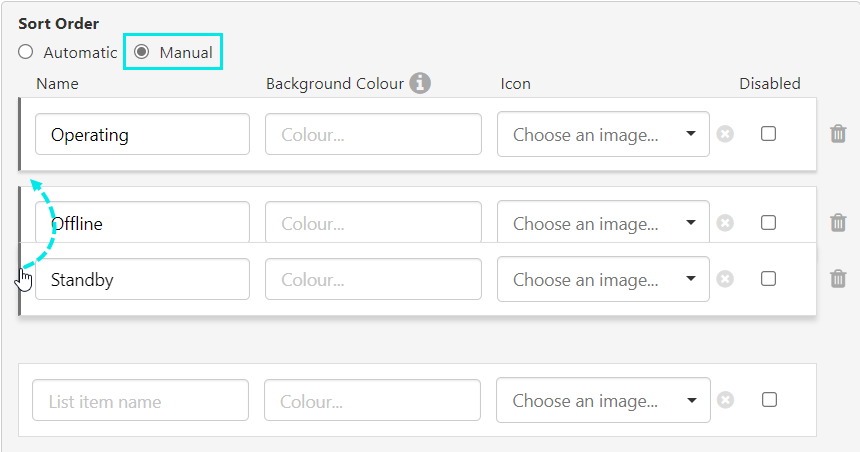
Task: Clear the icon for Standby row
Action: 725,279
